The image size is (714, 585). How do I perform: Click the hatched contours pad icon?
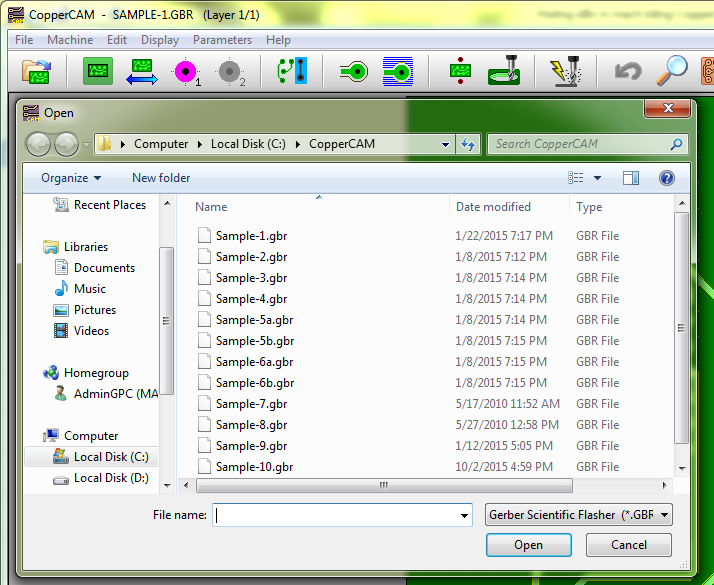click(x=398, y=71)
